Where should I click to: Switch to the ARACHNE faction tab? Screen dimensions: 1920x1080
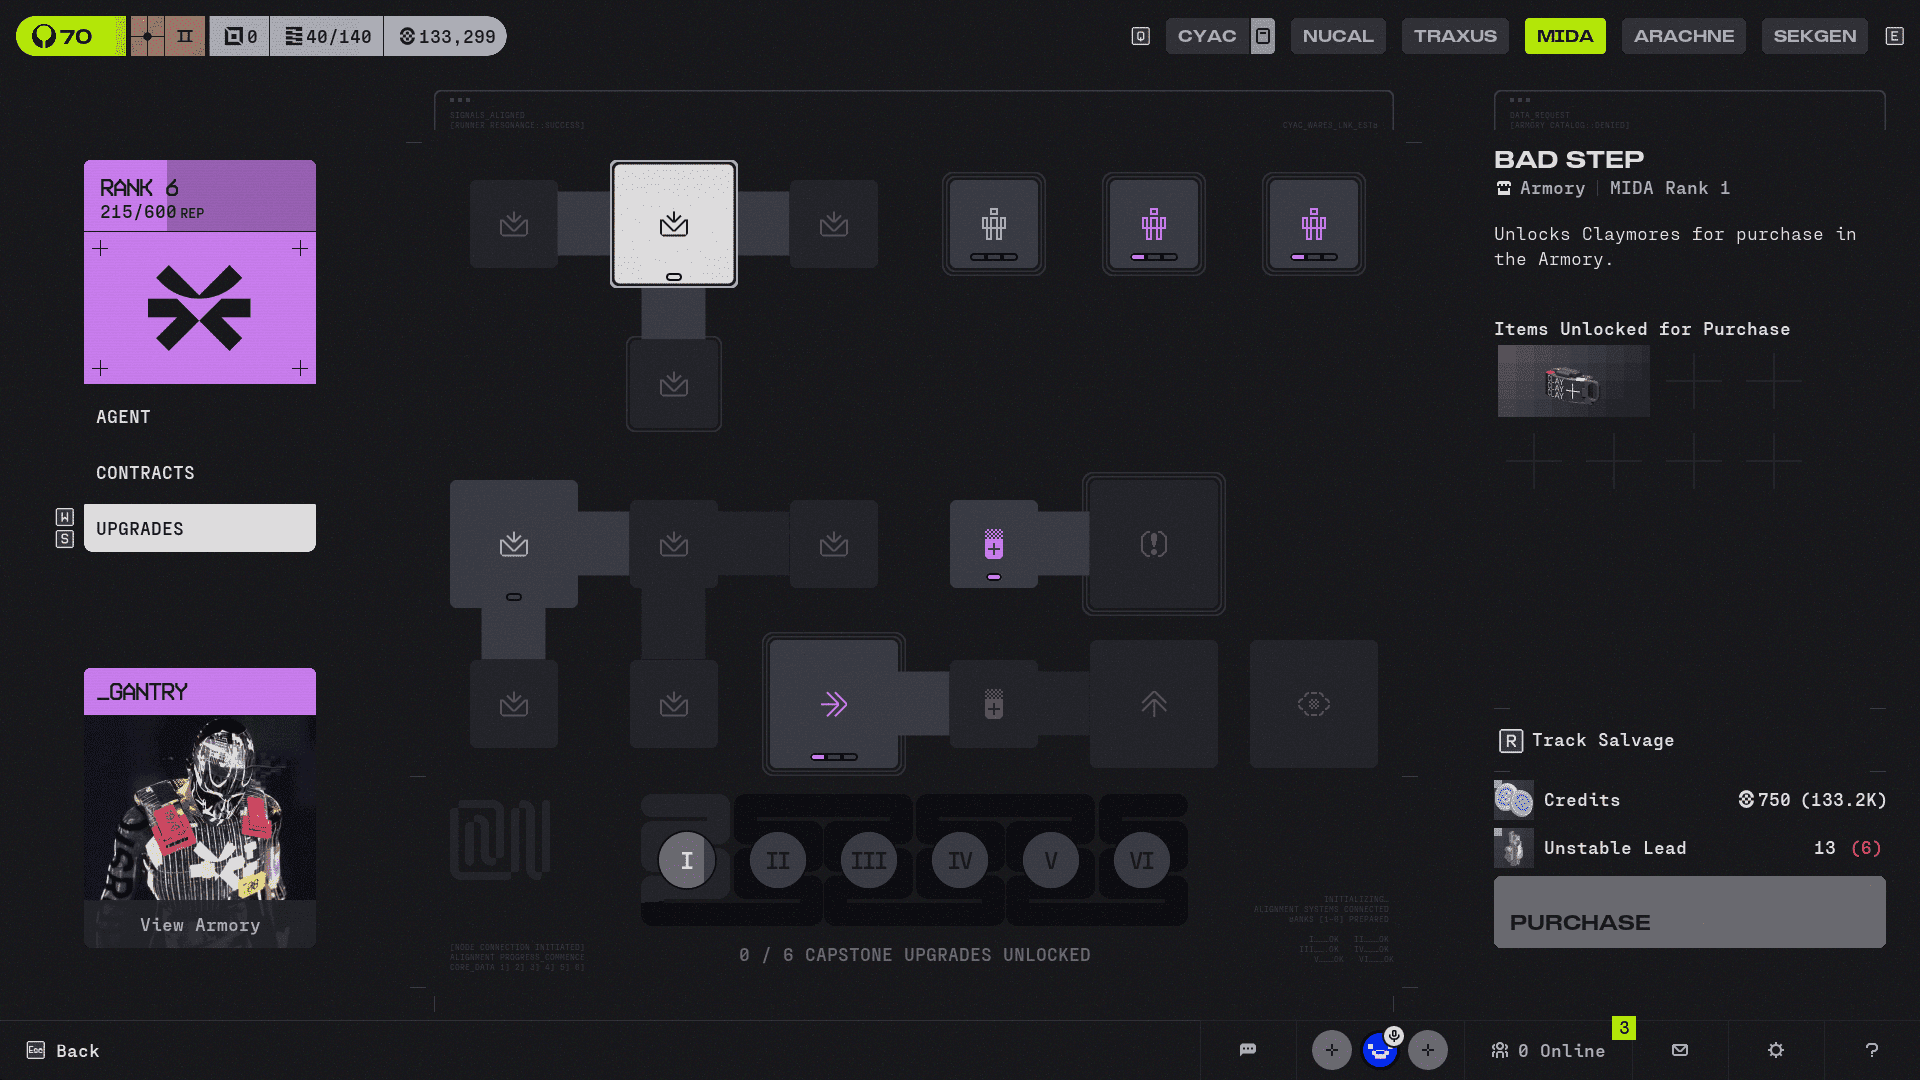[x=1683, y=36]
